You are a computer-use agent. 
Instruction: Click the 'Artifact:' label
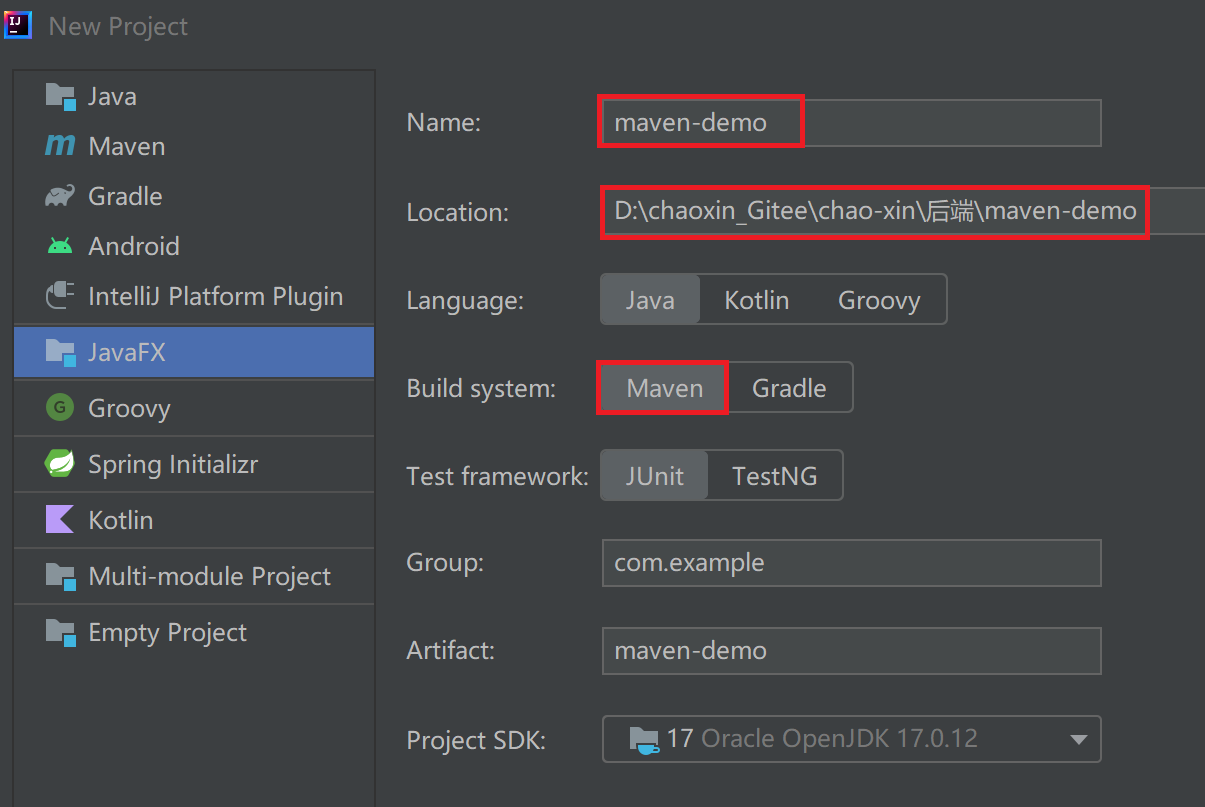pyautogui.click(x=450, y=651)
